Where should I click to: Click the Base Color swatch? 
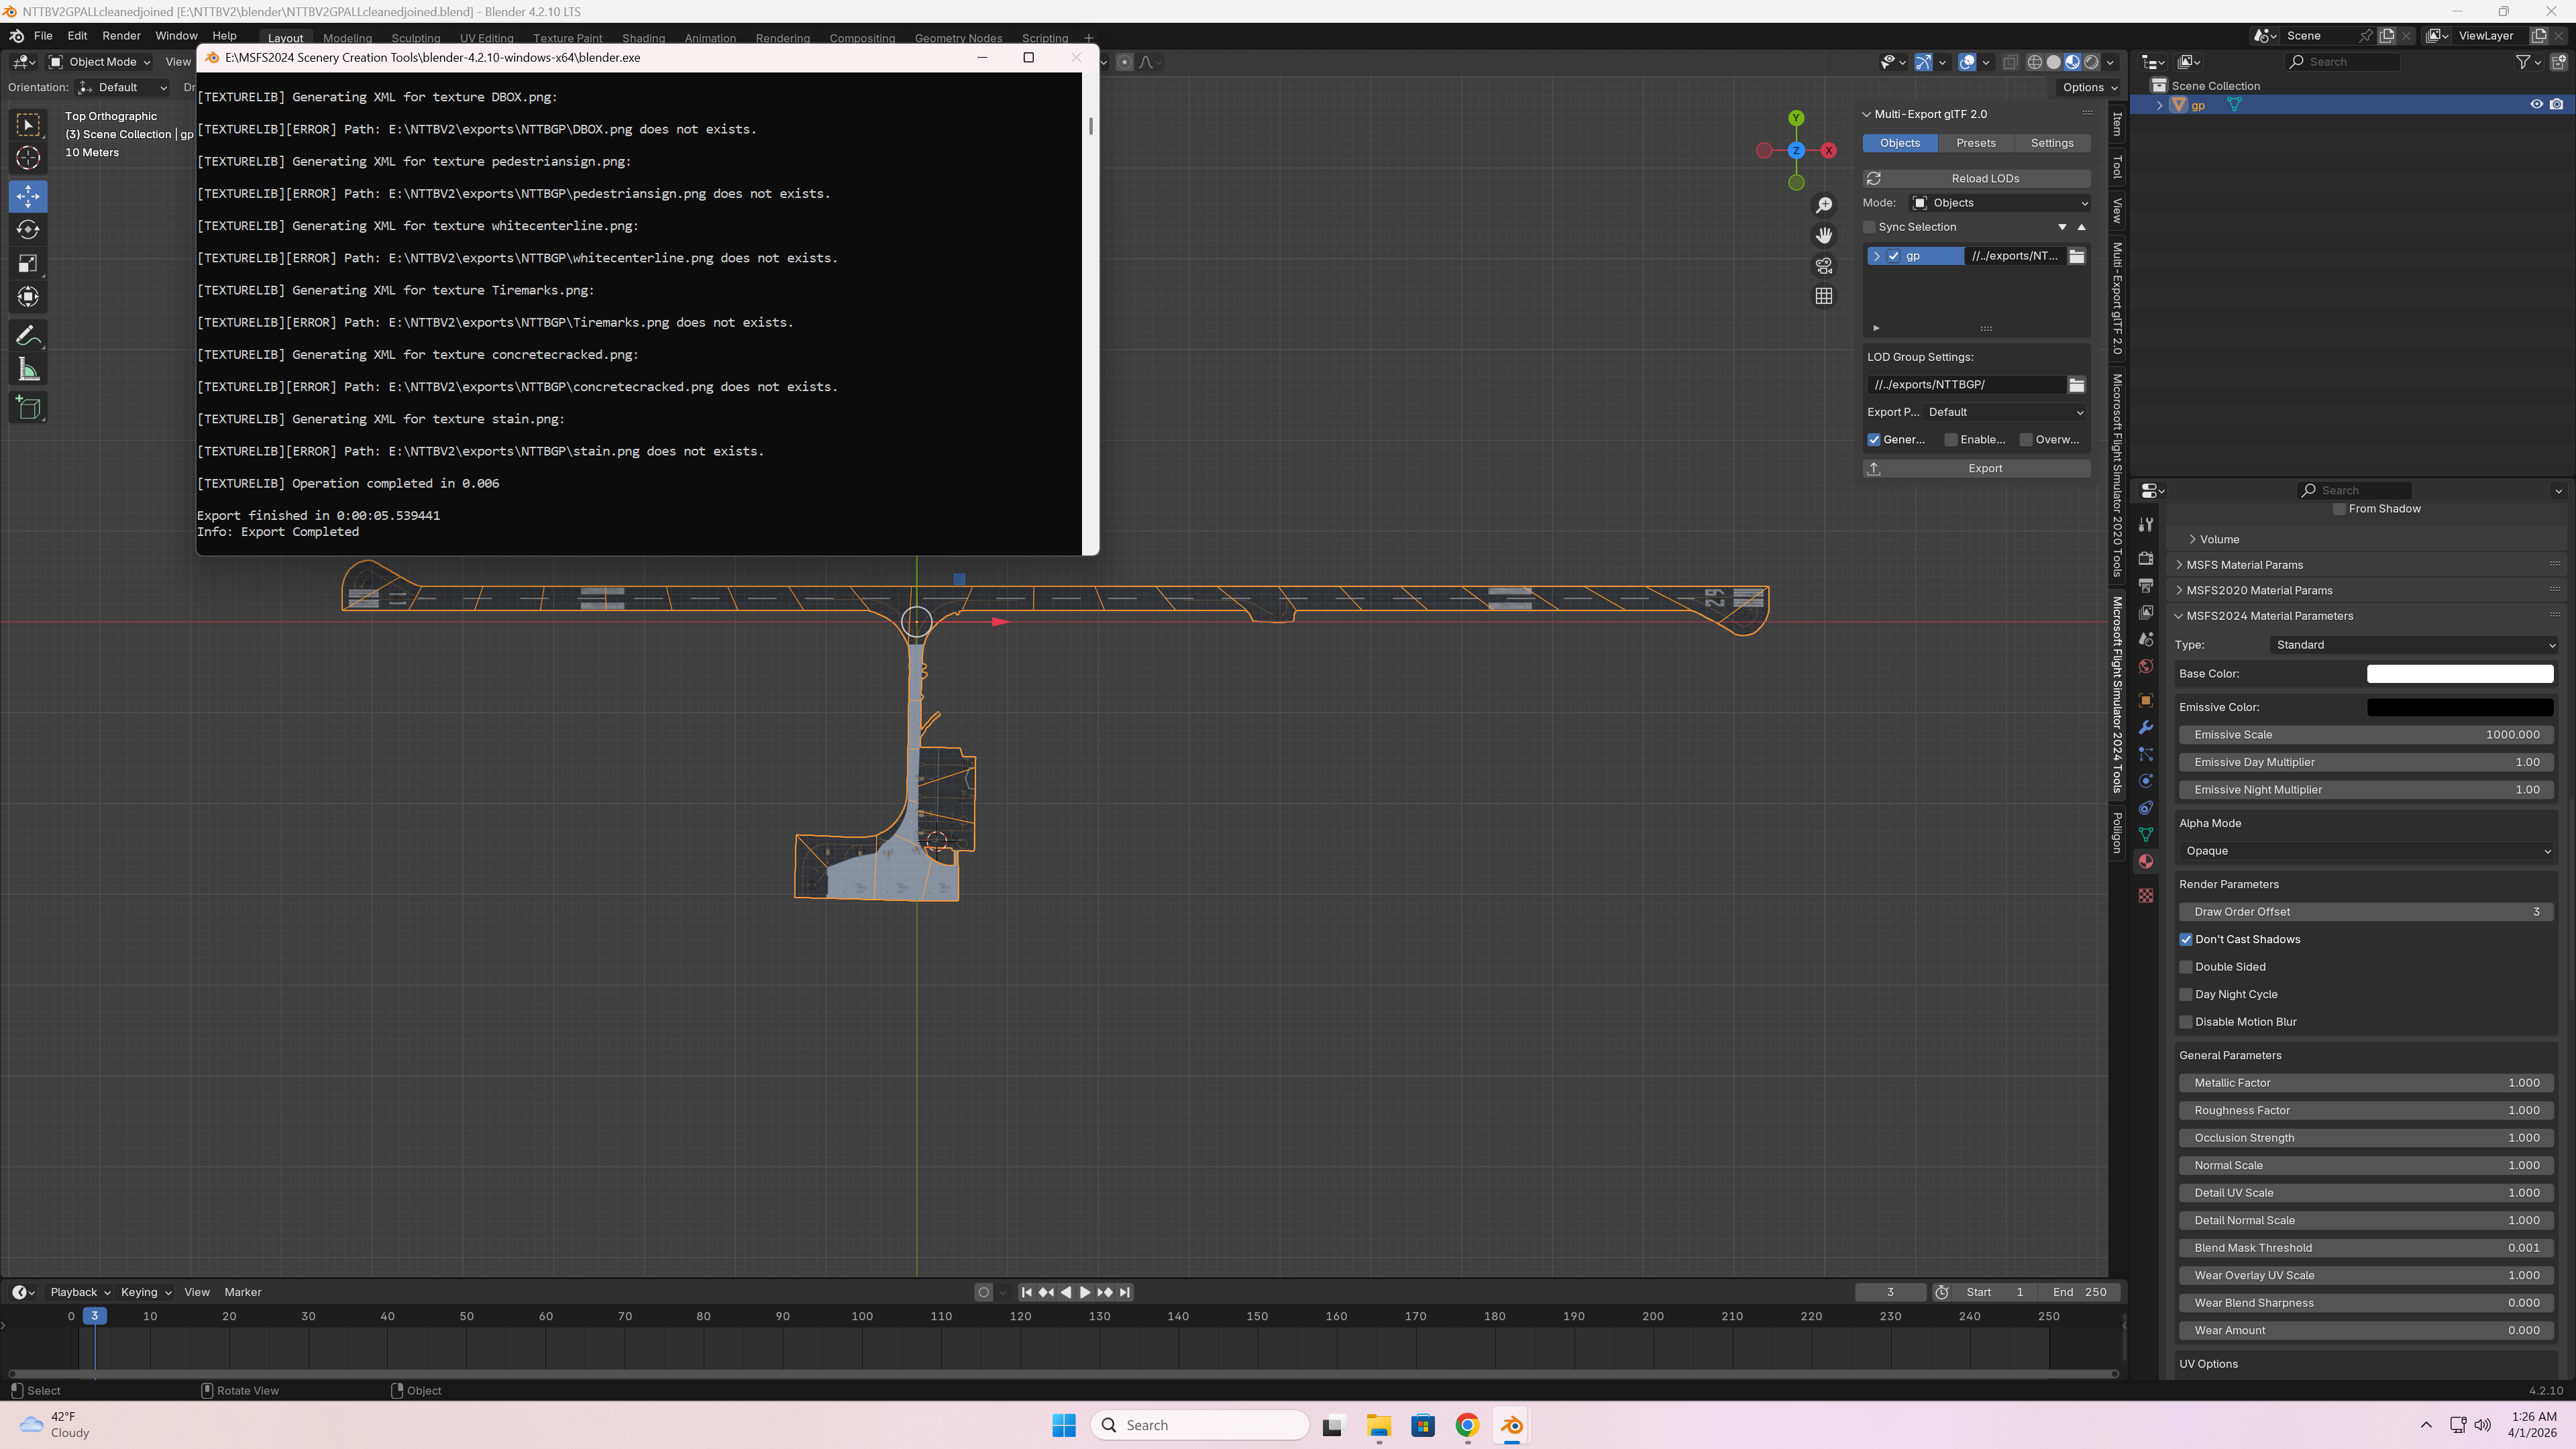(2459, 674)
